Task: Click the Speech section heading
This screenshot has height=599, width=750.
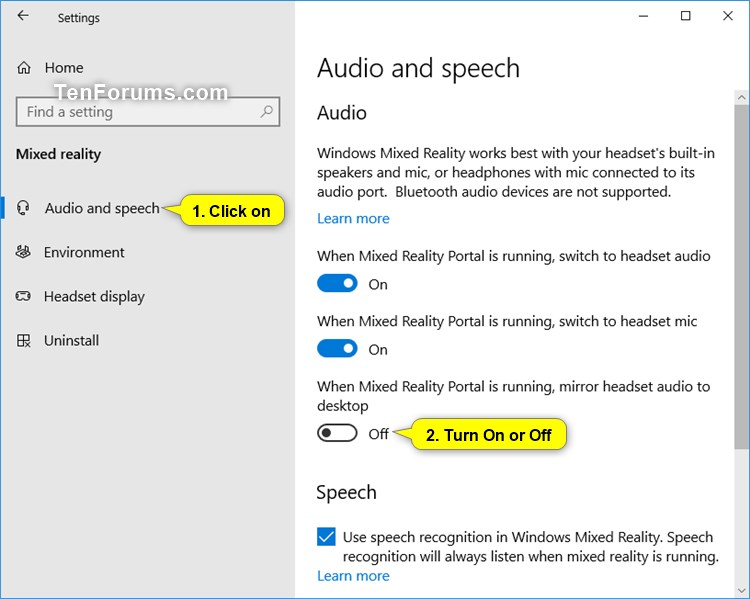Action: (x=347, y=493)
